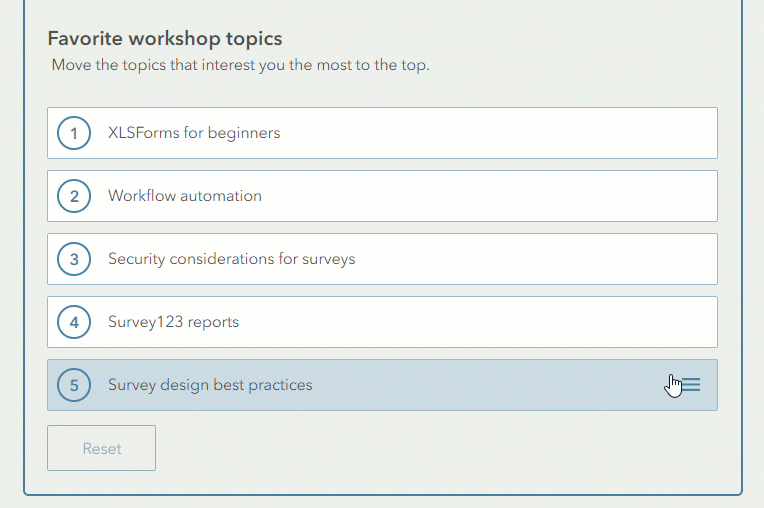Pick the 'Security considerations for surveys' label
The image size is (764, 508).
pyautogui.click(x=231, y=259)
